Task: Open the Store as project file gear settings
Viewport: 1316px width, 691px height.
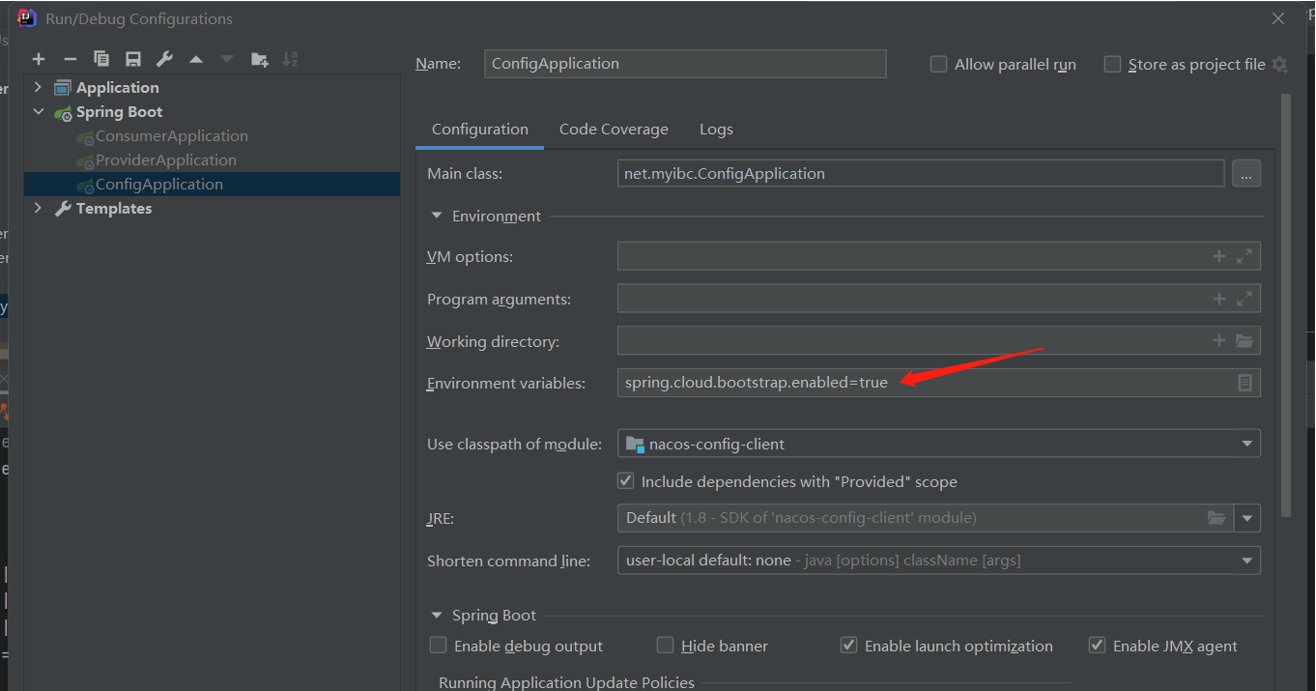Action: pyautogui.click(x=1280, y=64)
